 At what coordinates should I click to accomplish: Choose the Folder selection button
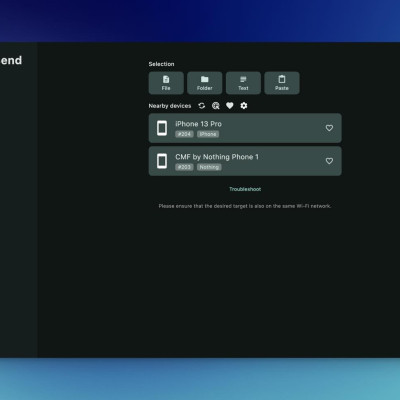tap(205, 83)
